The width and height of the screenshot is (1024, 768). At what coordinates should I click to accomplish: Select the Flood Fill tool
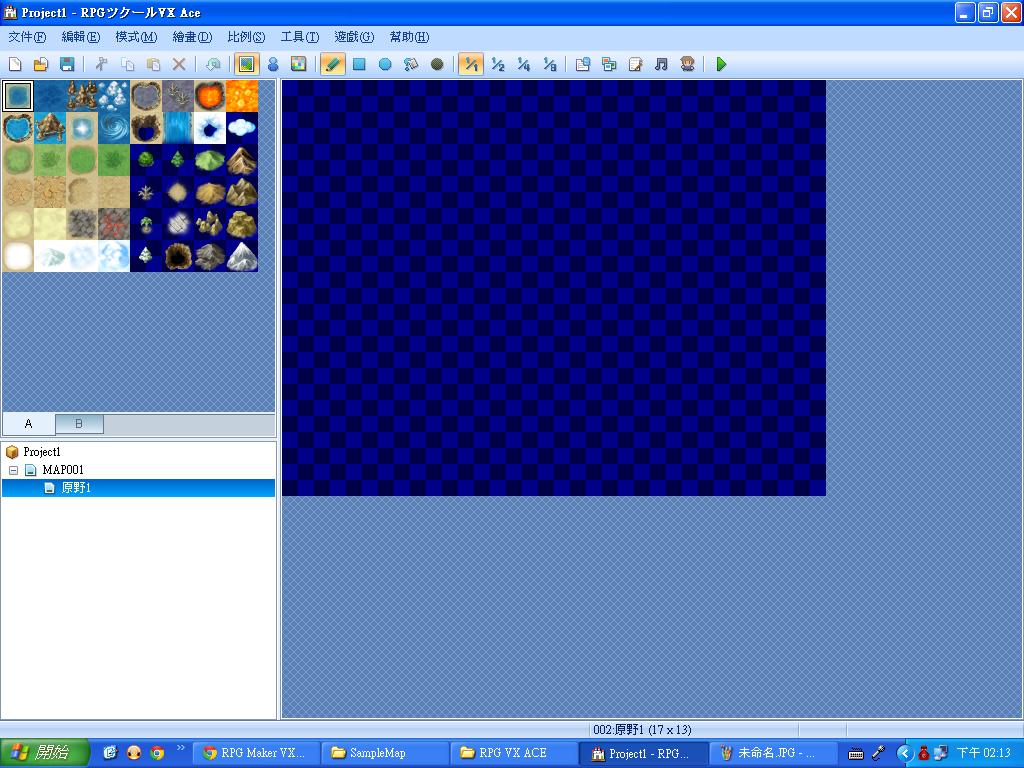pyautogui.click(x=411, y=64)
